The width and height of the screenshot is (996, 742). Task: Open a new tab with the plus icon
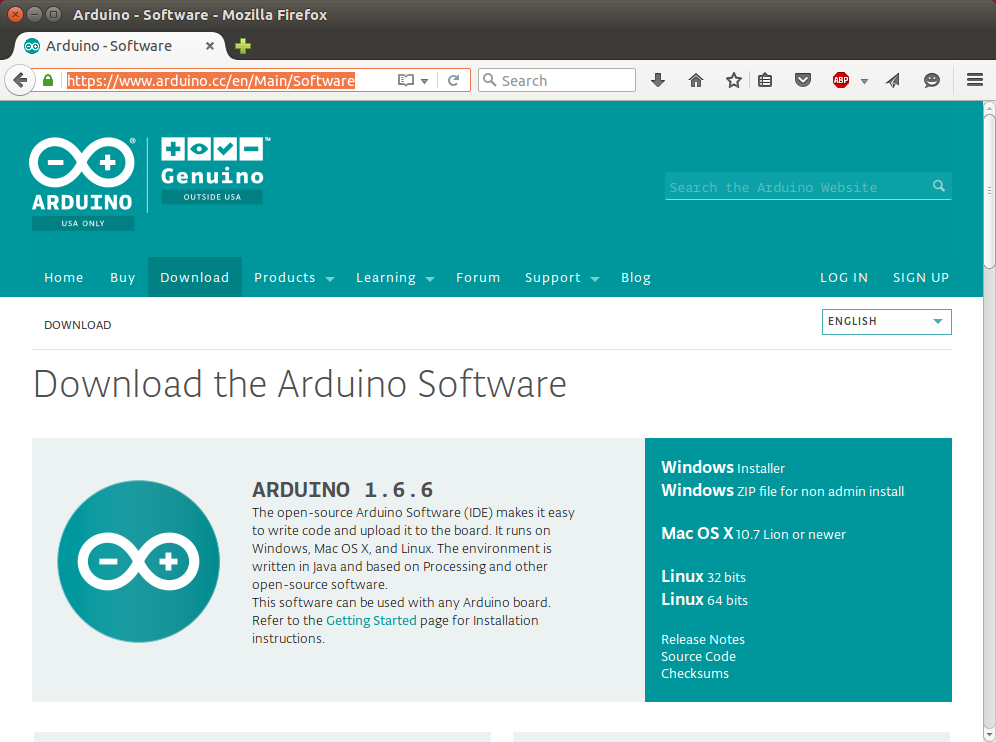point(243,46)
